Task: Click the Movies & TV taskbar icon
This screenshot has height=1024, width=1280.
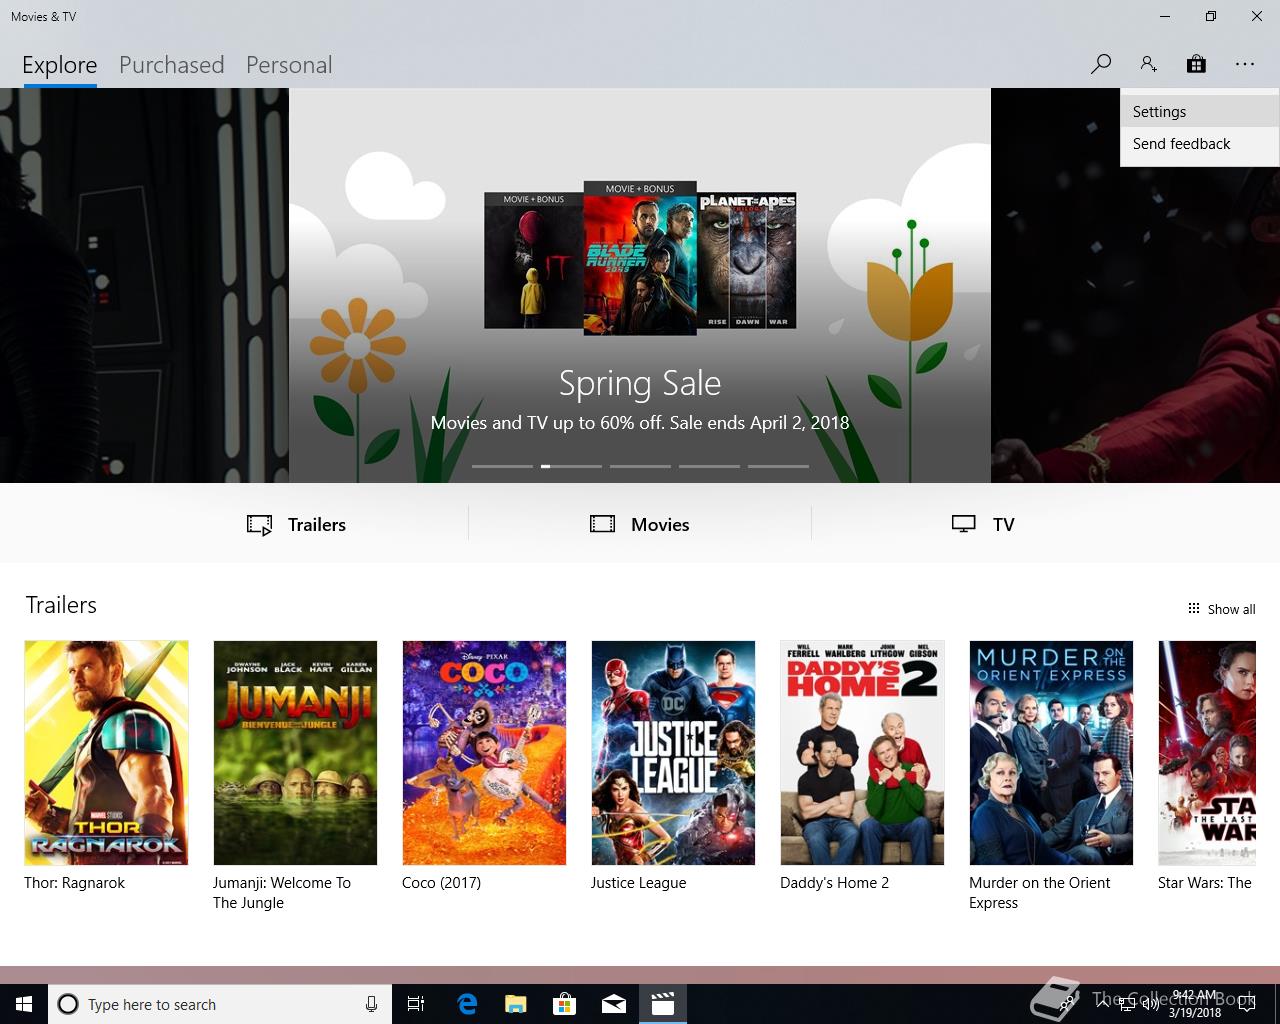Action: [x=663, y=1004]
